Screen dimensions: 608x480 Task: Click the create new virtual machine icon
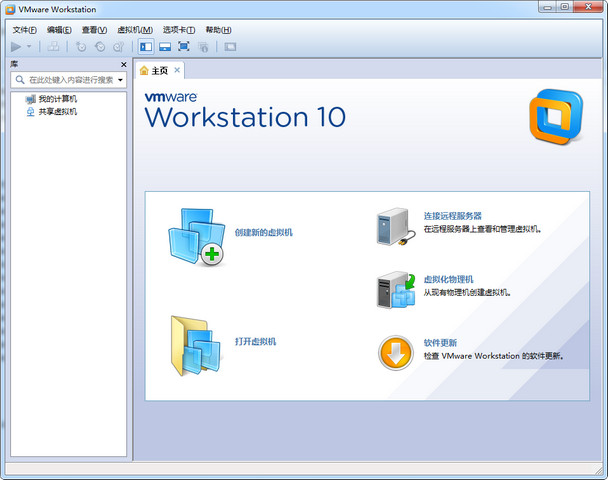pos(196,237)
